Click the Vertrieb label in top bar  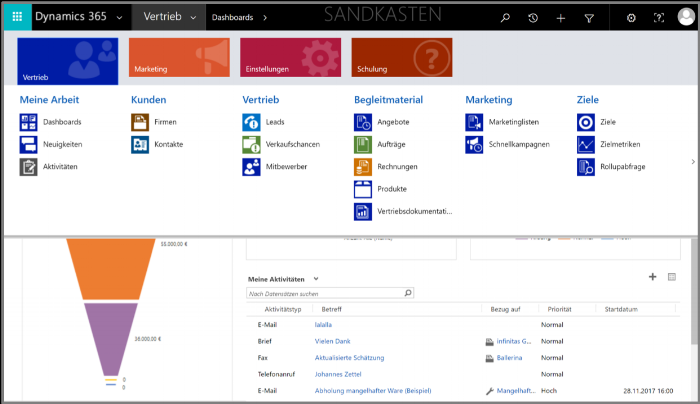(162, 17)
